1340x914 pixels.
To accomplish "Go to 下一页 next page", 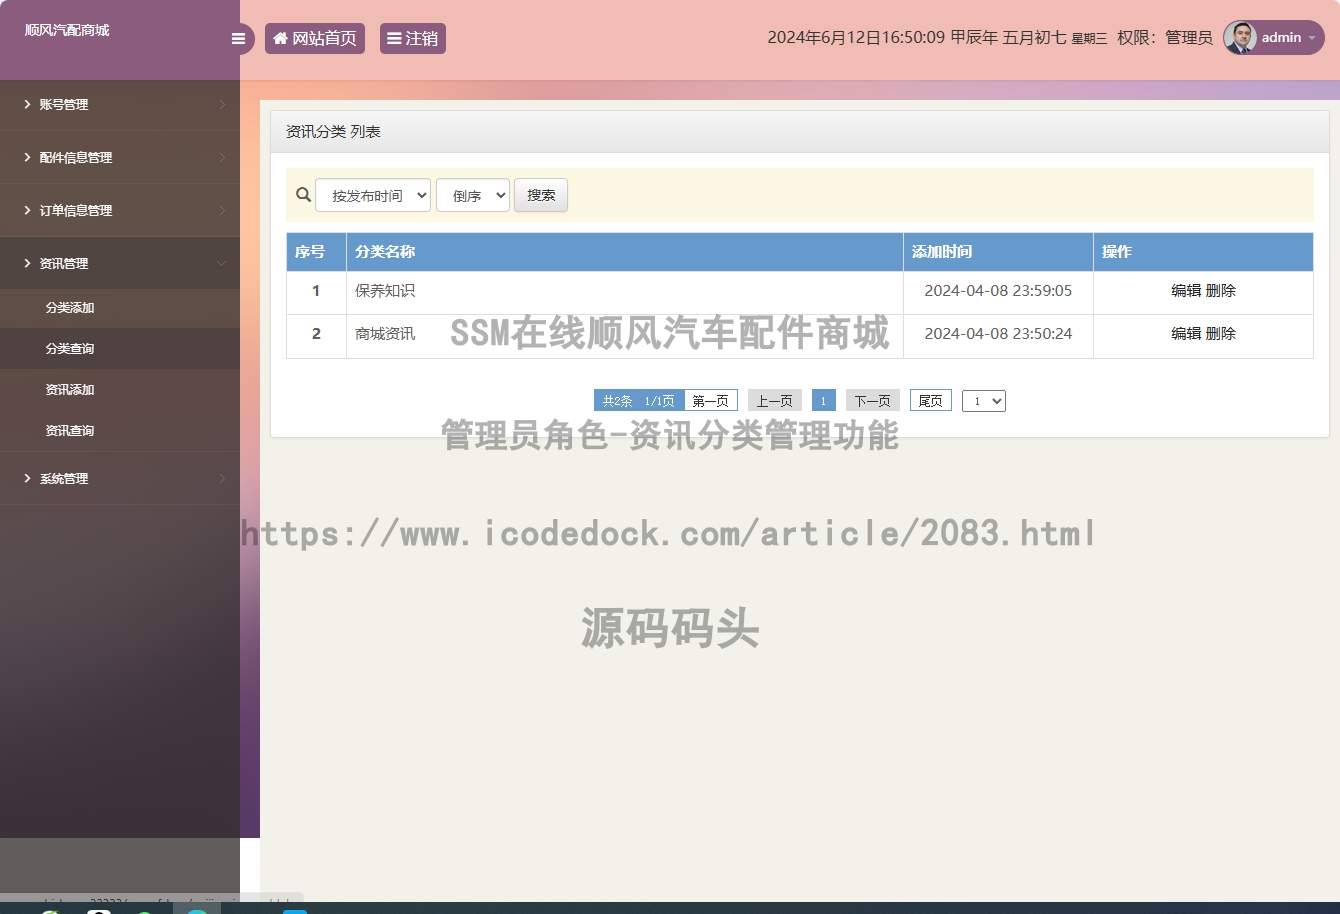I will pos(873,401).
